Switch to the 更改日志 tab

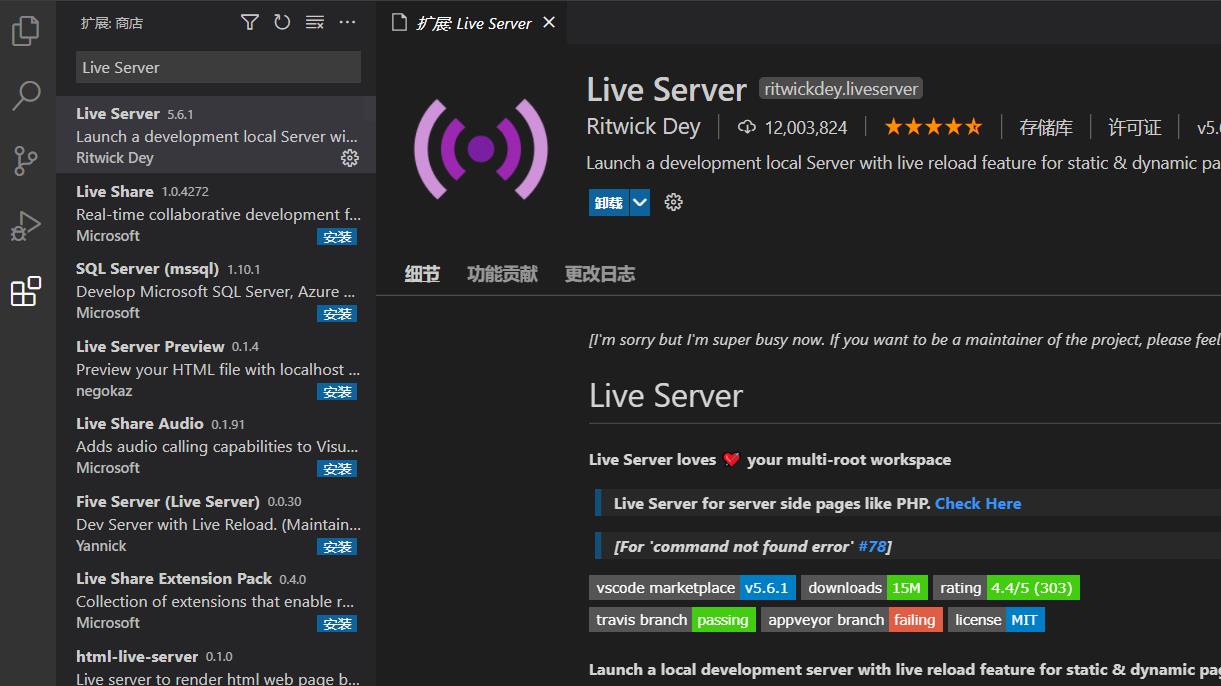[x=600, y=274]
